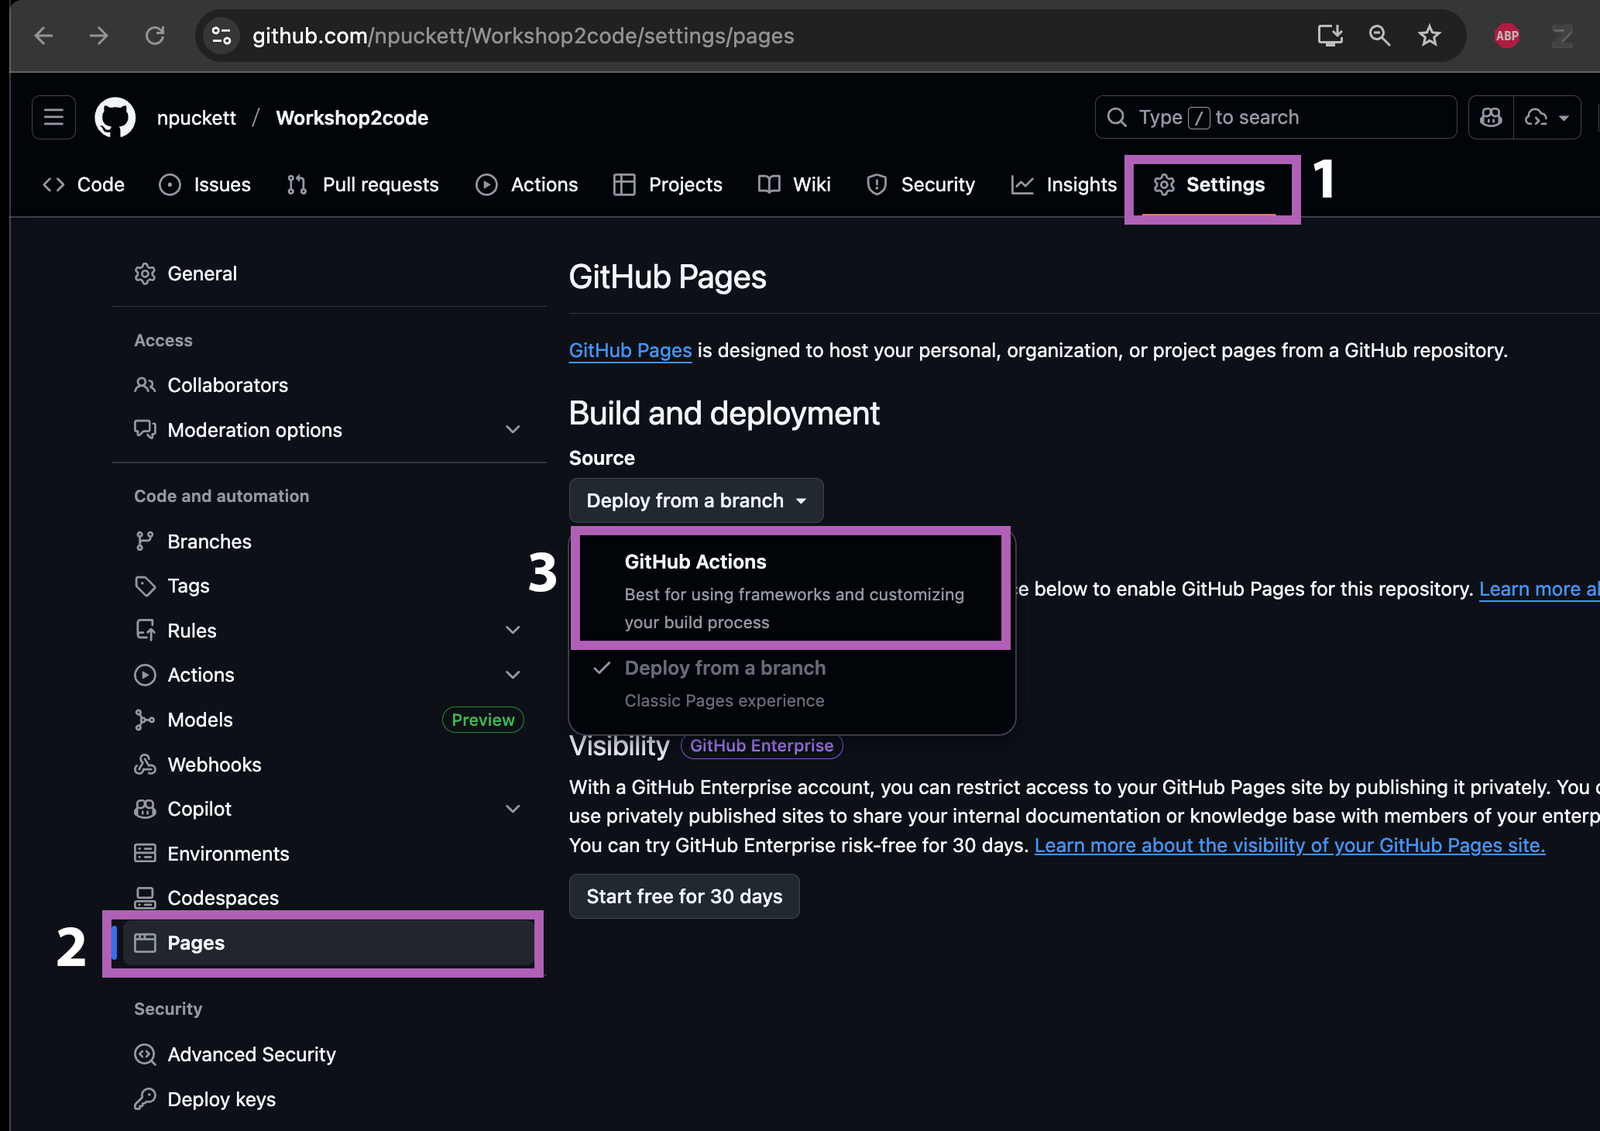Expand the Copilot section chevron
Image resolution: width=1600 pixels, height=1131 pixels.
tap(513, 809)
